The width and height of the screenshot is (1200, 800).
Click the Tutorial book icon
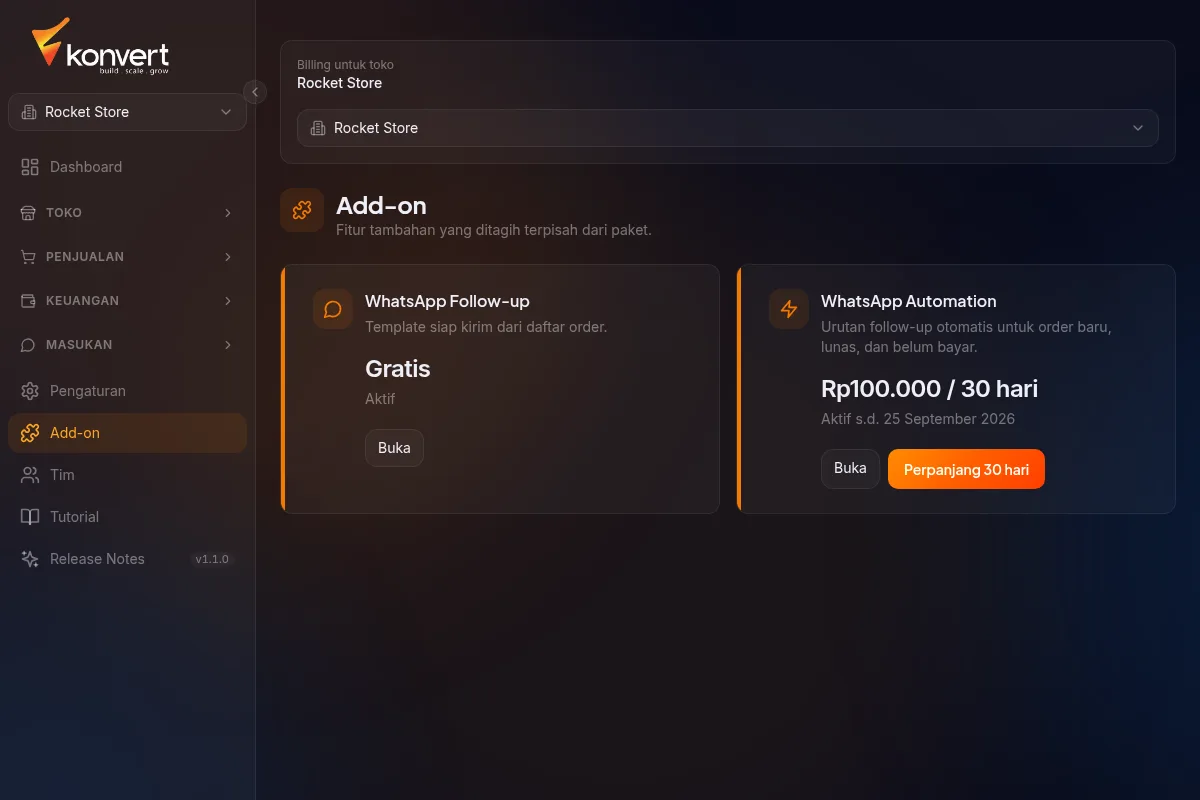[x=30, y=517]
